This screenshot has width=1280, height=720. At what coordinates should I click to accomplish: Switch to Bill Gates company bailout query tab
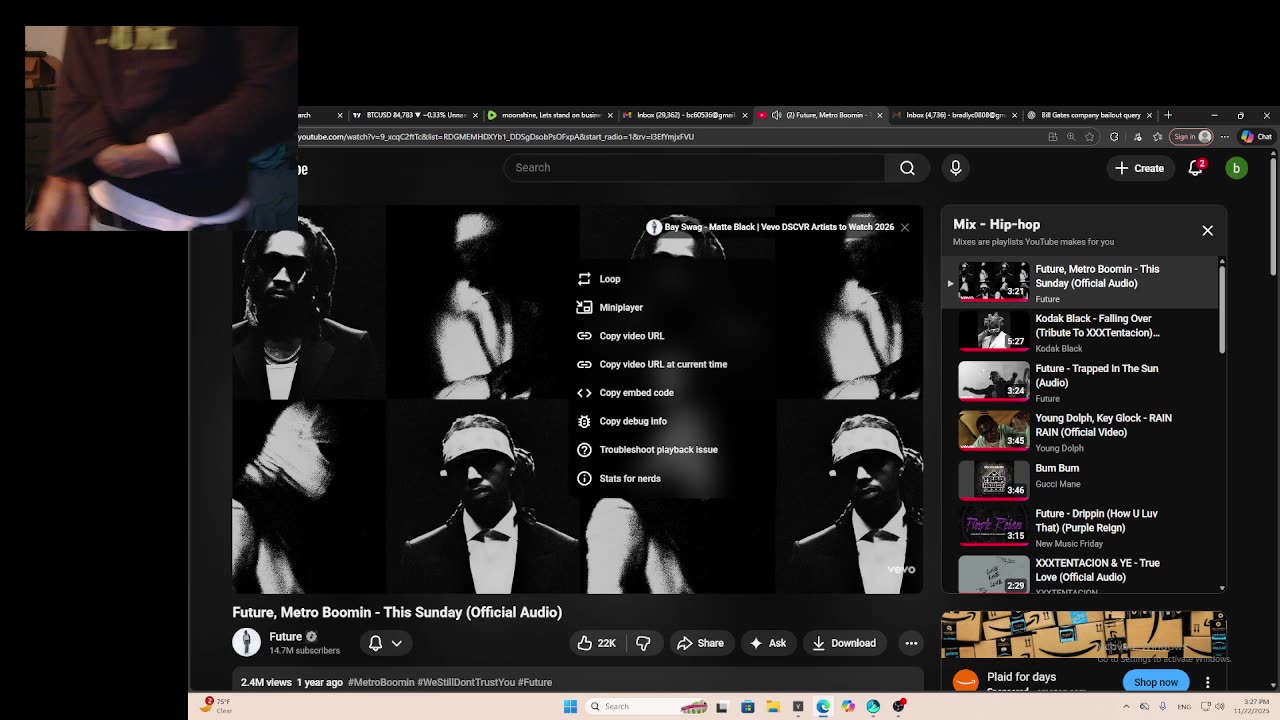[x=1090, y=115]
